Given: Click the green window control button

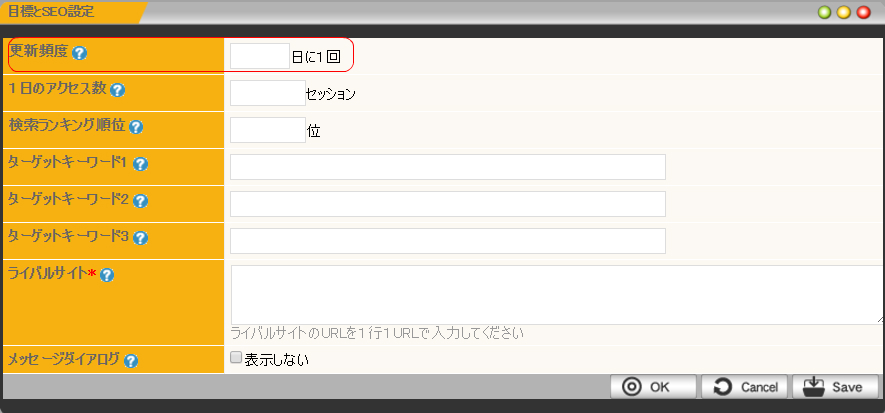Looking at the screenshot, I should pos(825,12).
